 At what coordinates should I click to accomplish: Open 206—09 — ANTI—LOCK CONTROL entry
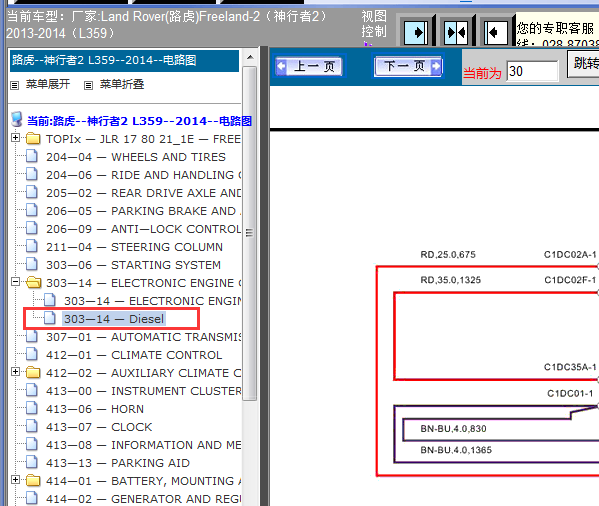point(143,229)
